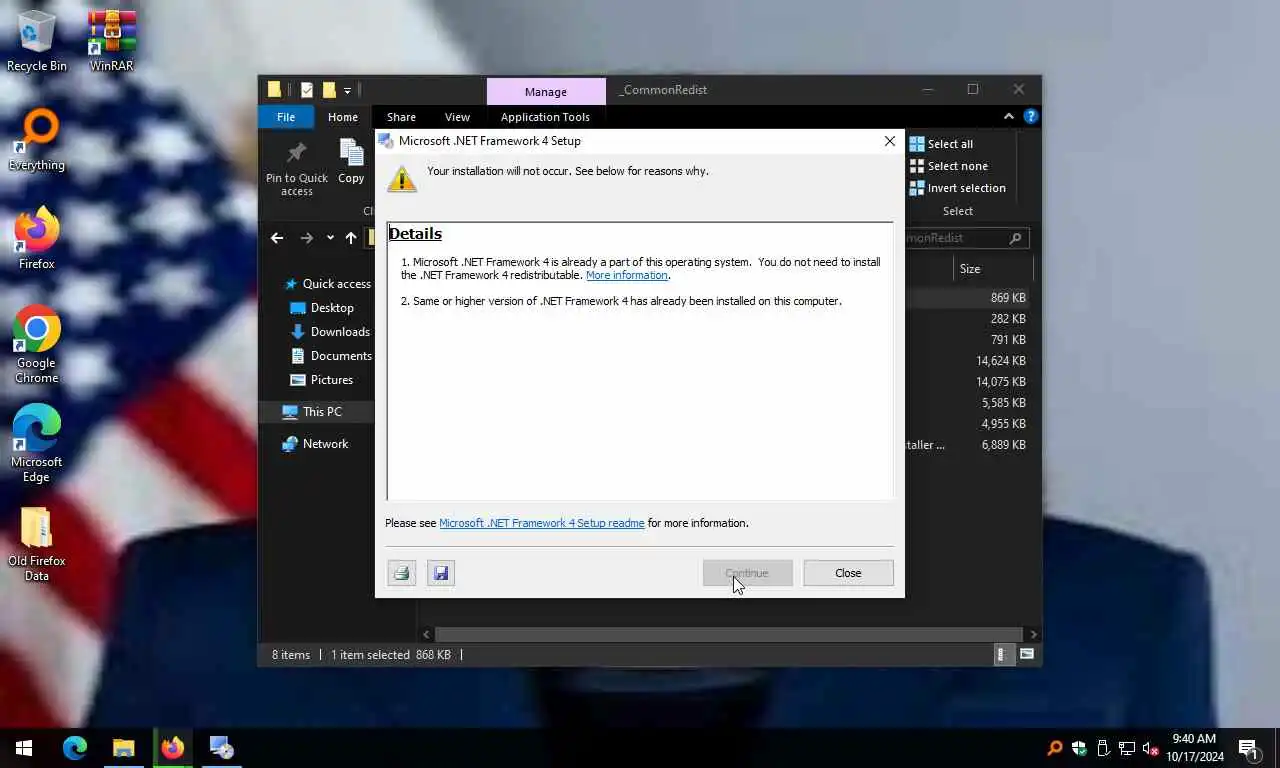This screenshot has height=768, width=1280.
Task: Go up one folder level in Explorer
Action: point(351,238)
